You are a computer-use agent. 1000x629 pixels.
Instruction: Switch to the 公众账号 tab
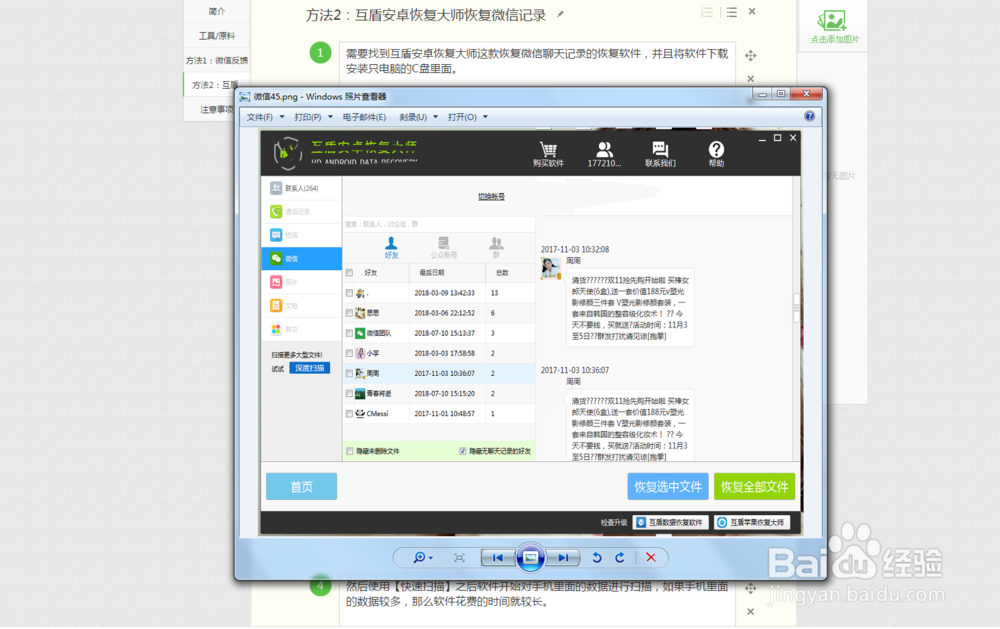[x=444, y=248]
